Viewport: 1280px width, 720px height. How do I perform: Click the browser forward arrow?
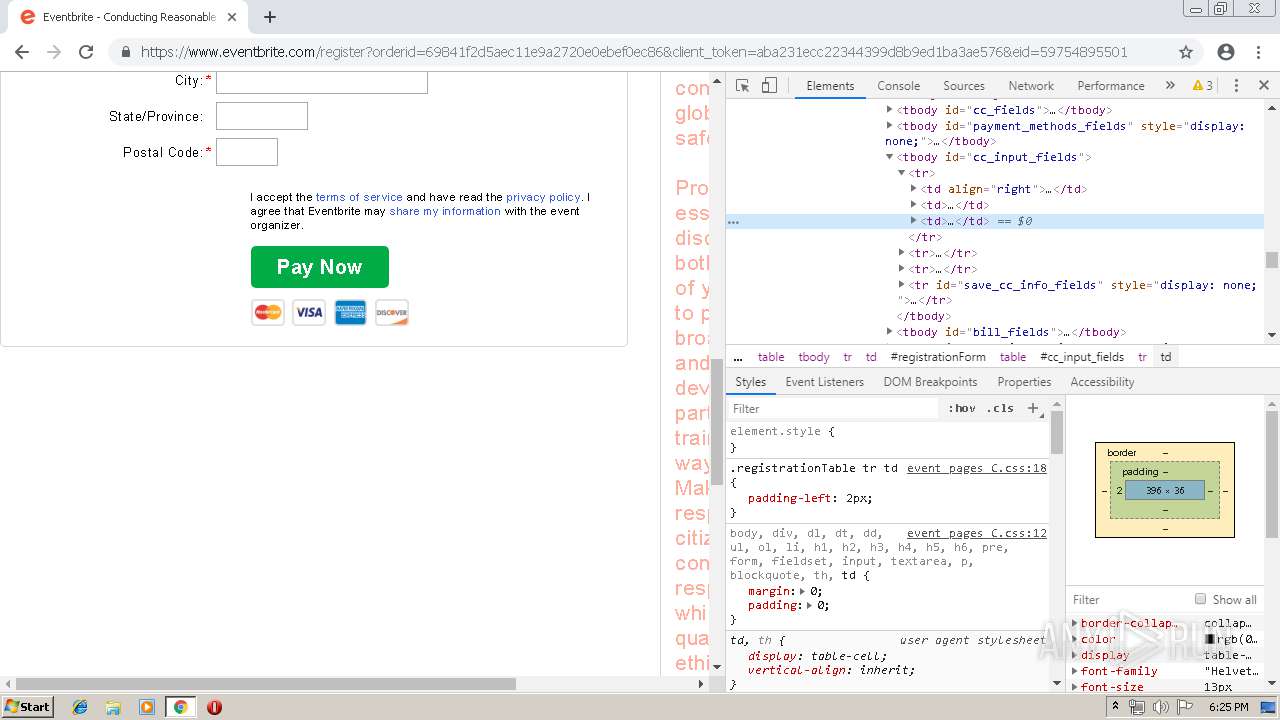pos(54,52)
